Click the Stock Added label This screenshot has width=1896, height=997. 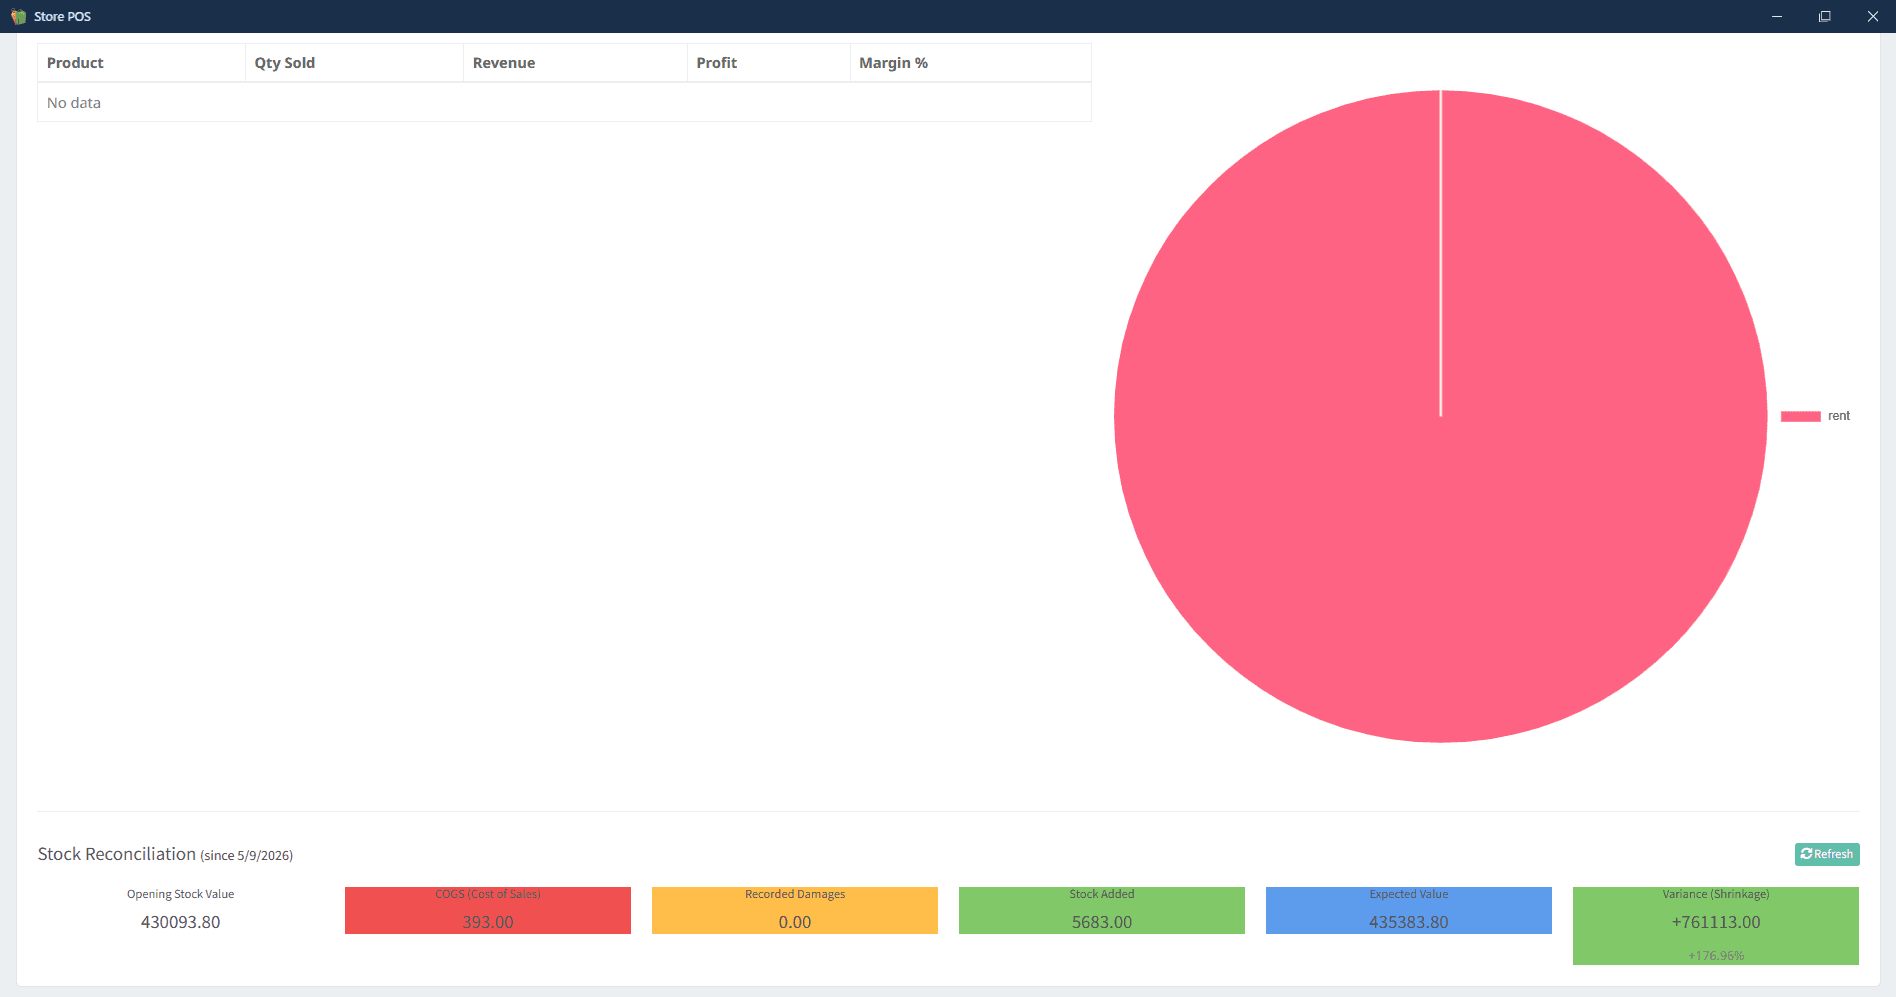point(1102,894)
